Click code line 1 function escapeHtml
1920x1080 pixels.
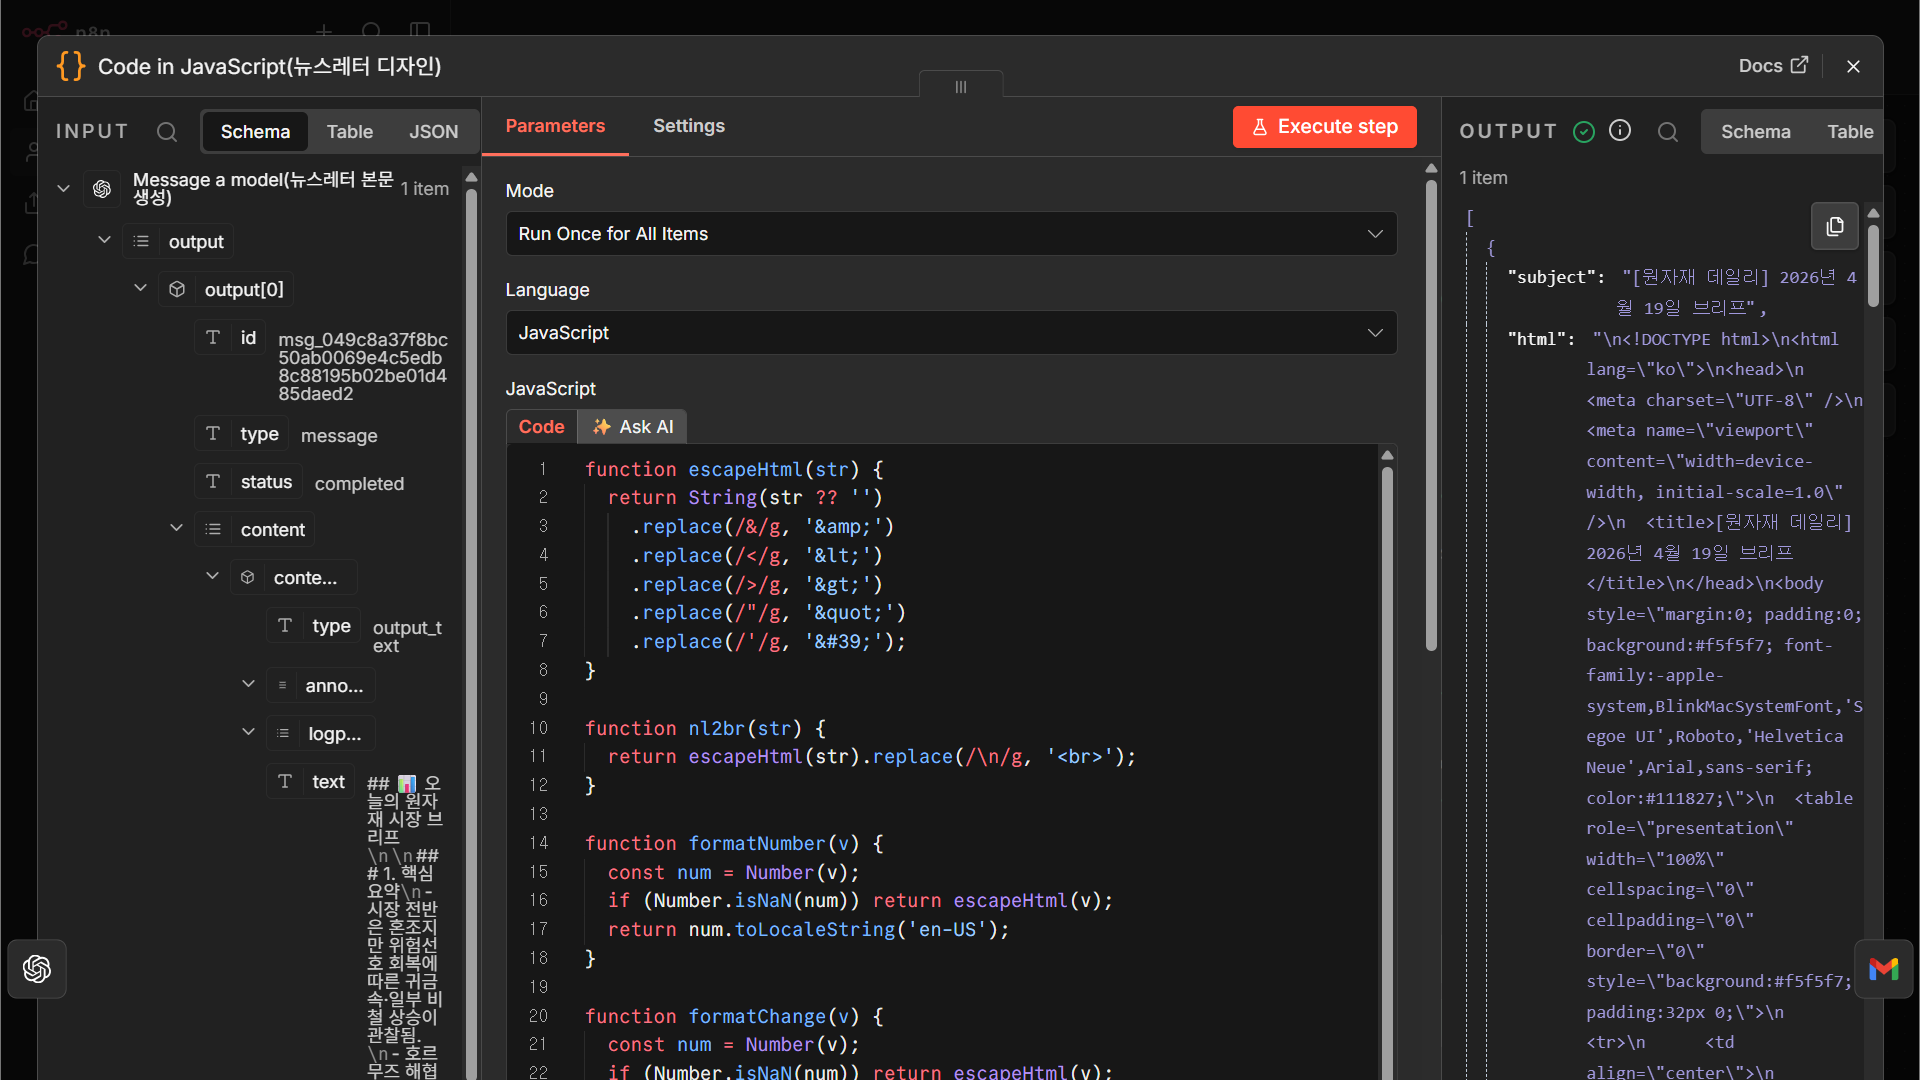(x=734, y=469)
